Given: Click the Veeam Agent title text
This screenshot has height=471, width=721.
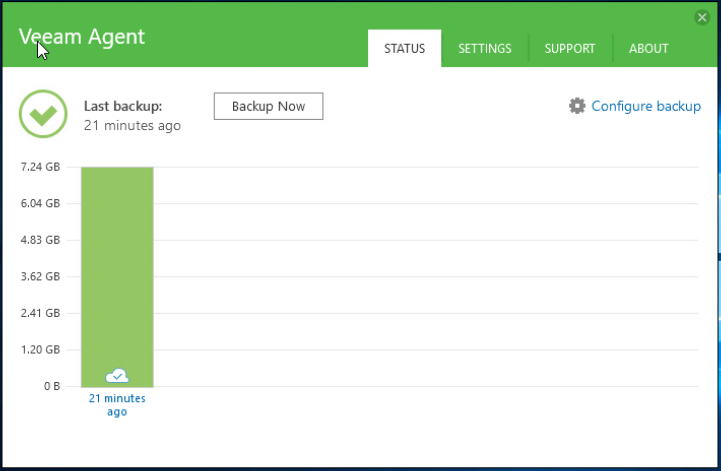Looking at the screenshot, I should [82, 37].
